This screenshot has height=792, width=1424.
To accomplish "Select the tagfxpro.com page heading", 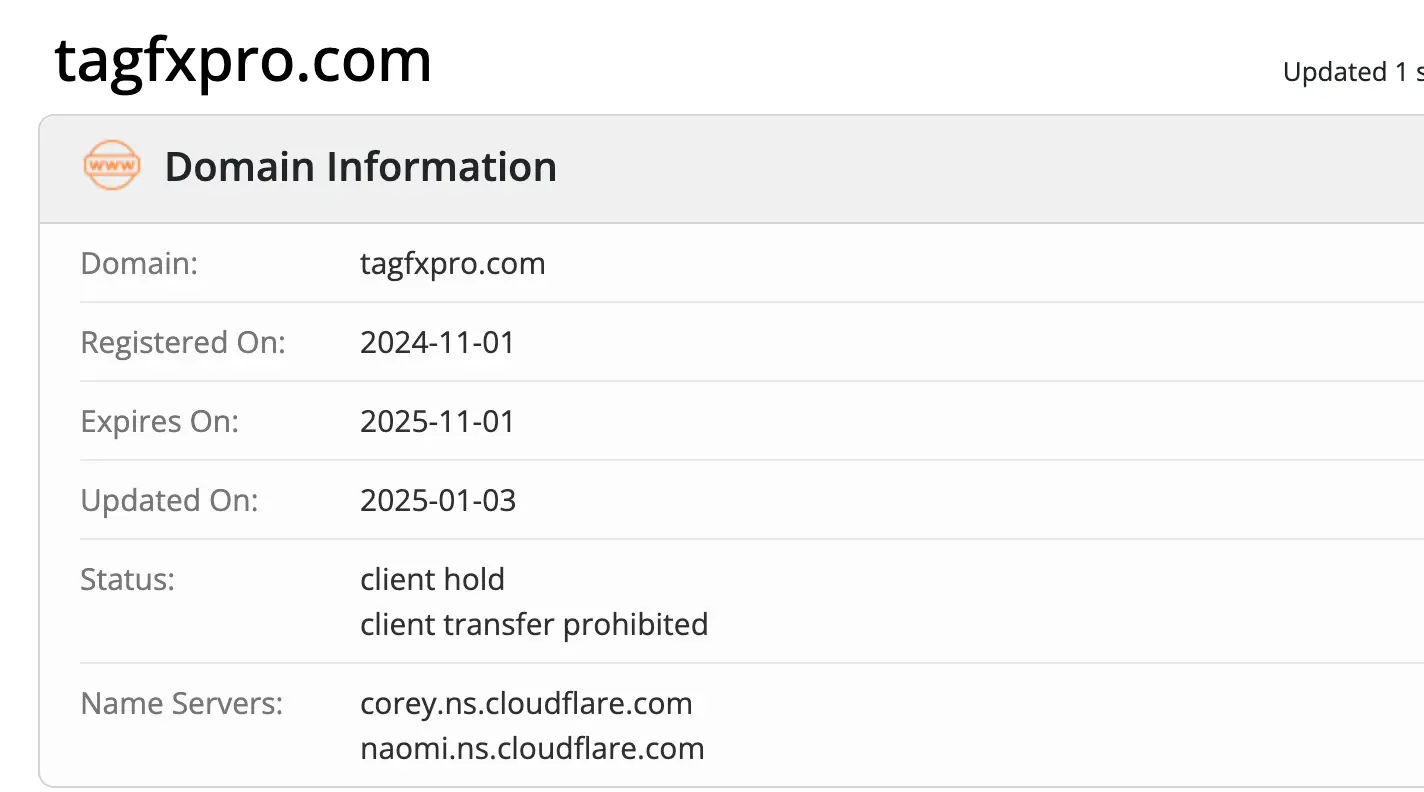I will click(243, 62).
